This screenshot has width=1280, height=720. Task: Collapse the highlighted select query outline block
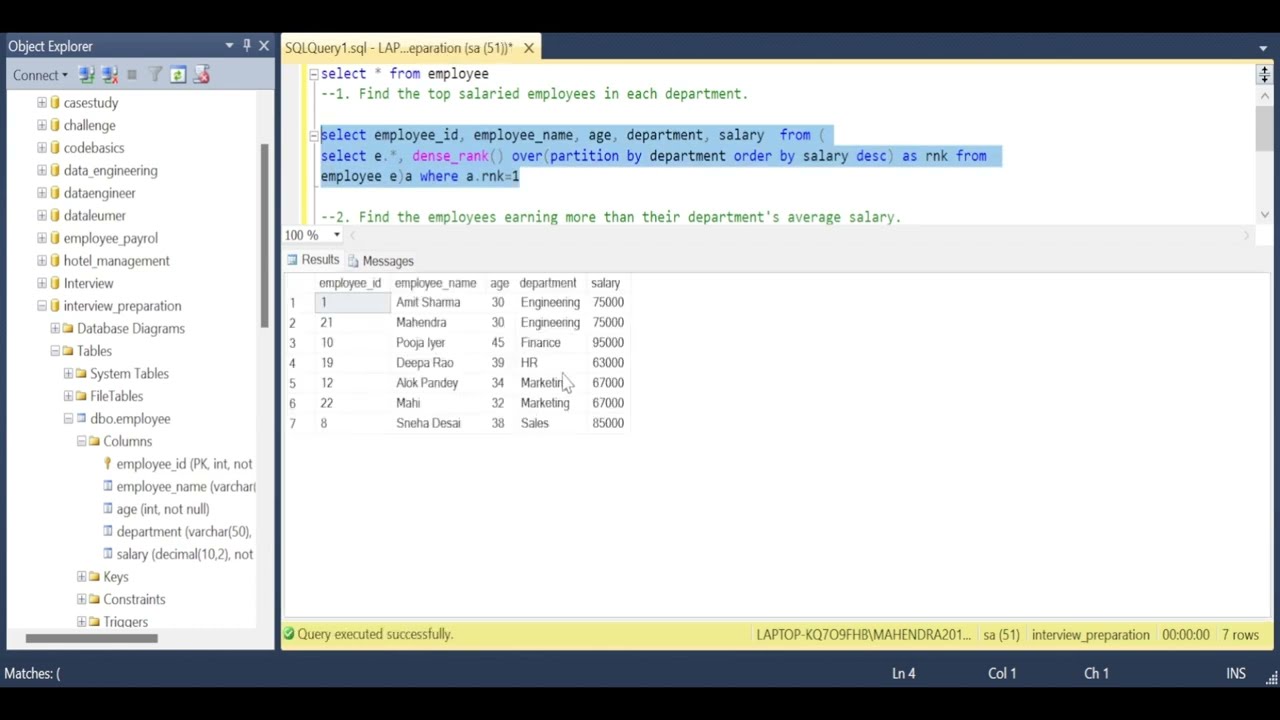(313, 135)
